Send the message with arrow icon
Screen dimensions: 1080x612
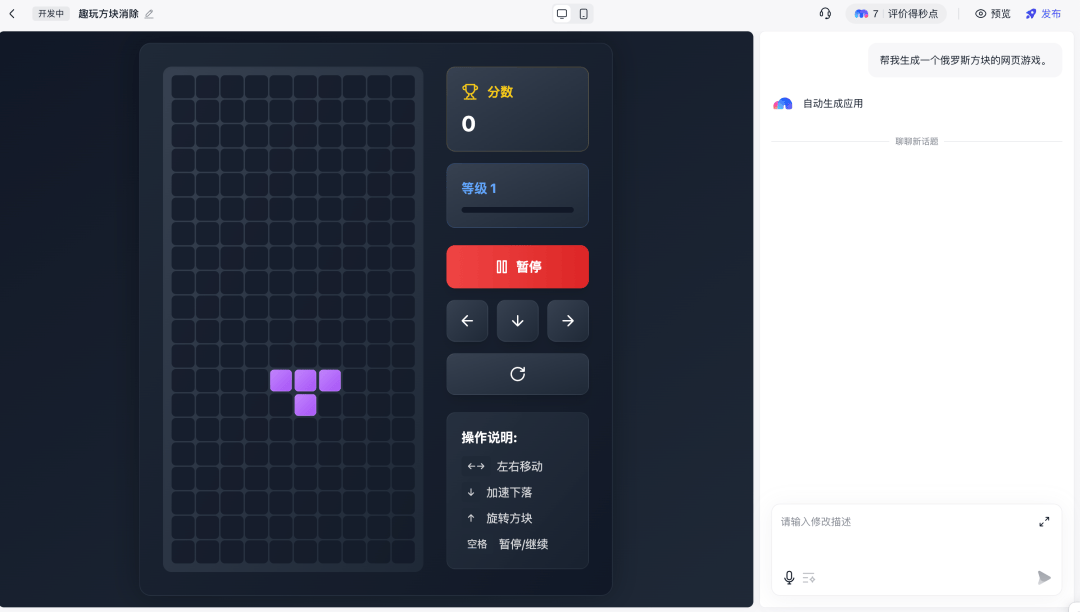1044,577
